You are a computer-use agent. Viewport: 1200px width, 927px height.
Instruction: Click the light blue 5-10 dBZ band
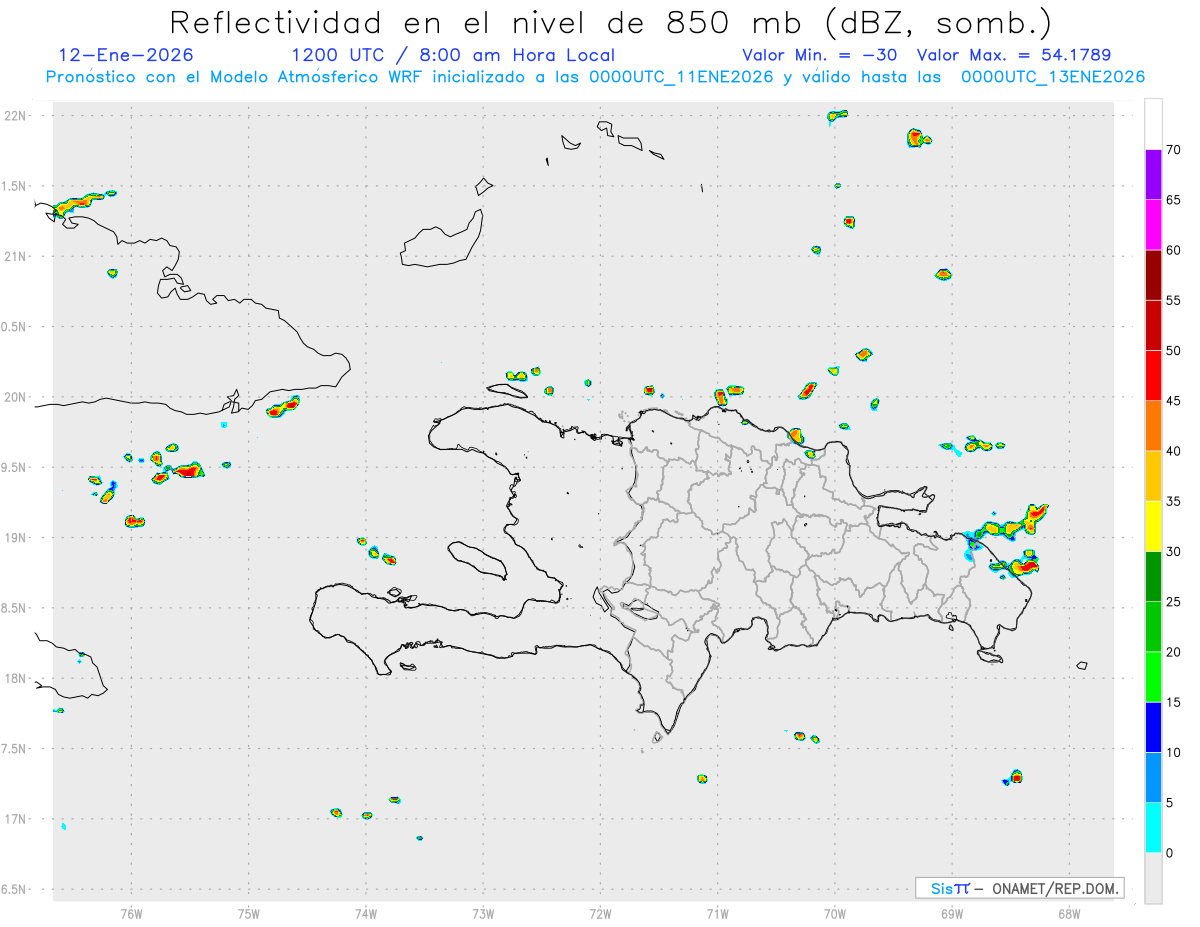(x=1153, y=778)
